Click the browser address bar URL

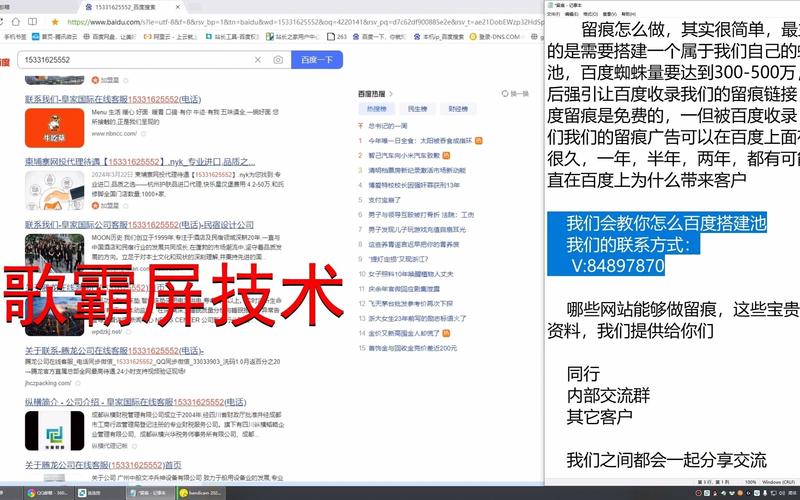pyautogui.click(x=305, y=22)
